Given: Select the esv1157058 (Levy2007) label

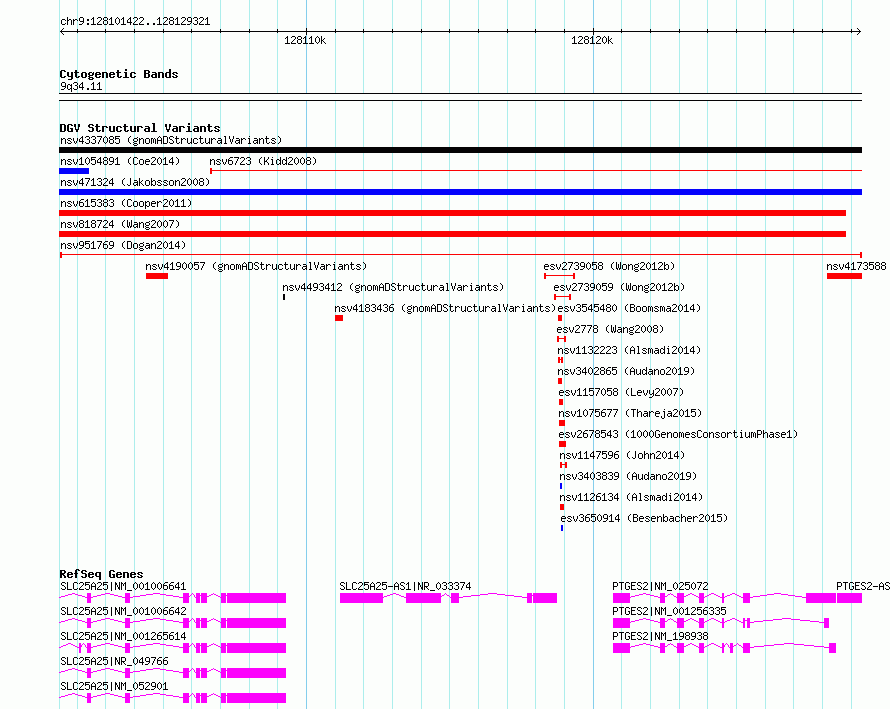Looking at the screenshot, I should [x=621, y=392].
